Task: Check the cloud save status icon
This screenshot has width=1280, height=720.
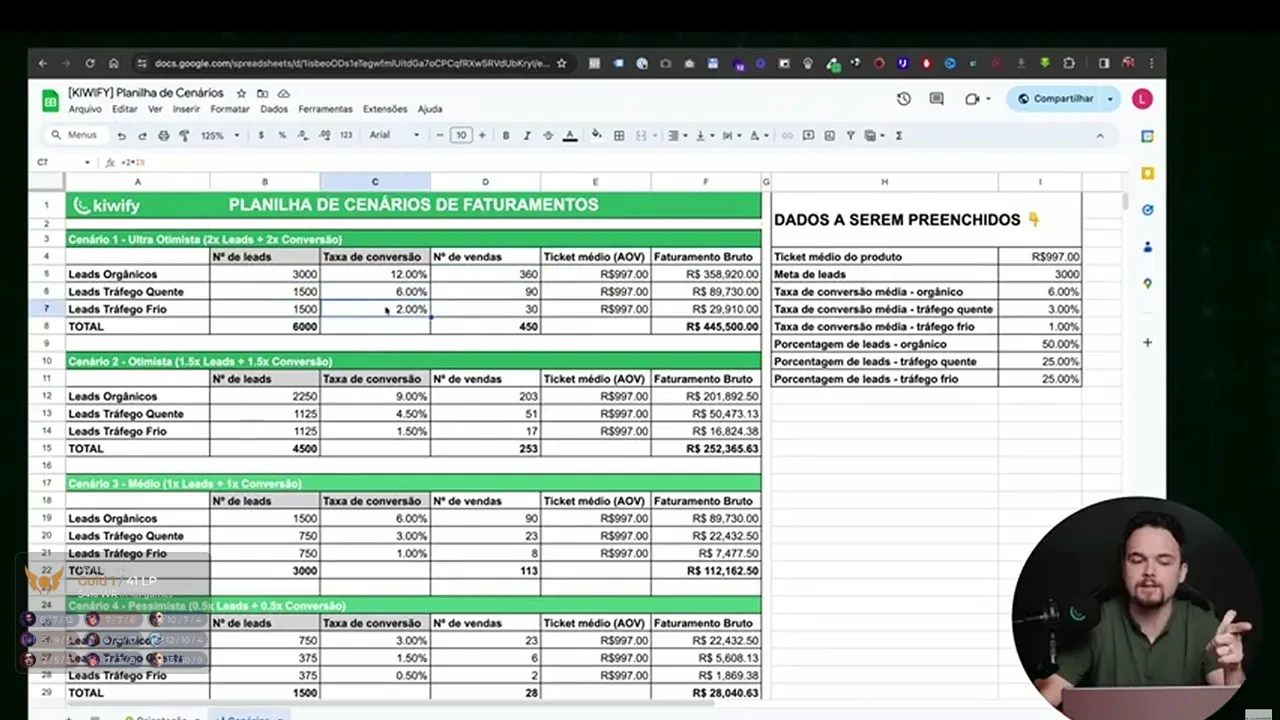Action: click(283, 93)
